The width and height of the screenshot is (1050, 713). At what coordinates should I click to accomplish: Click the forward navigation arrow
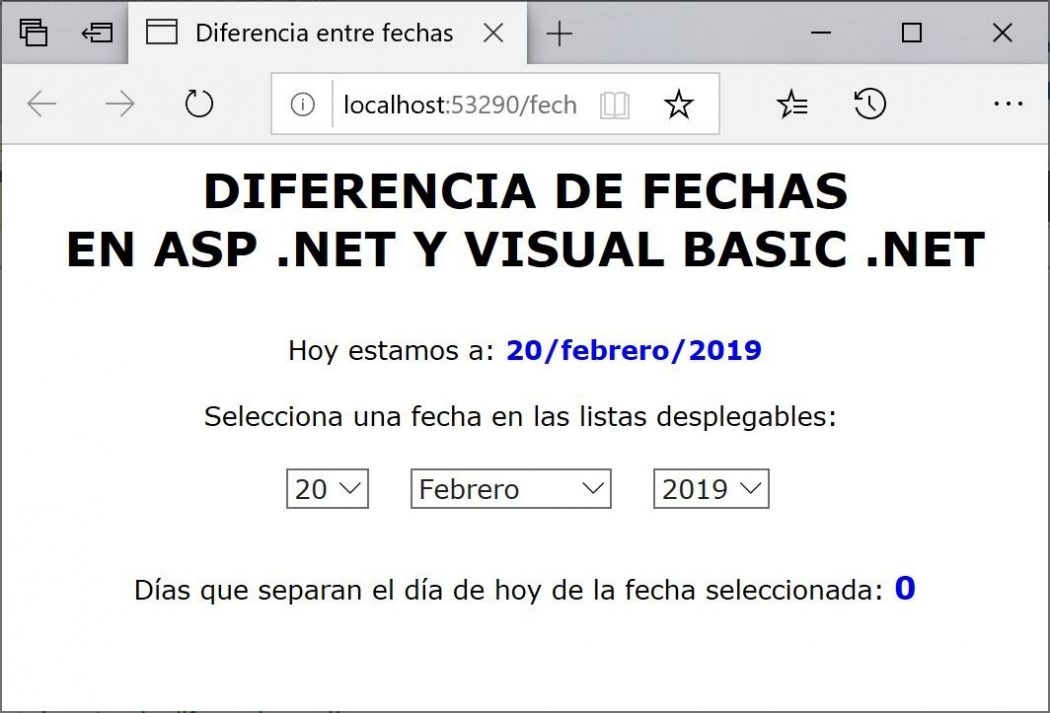[119, 103]
